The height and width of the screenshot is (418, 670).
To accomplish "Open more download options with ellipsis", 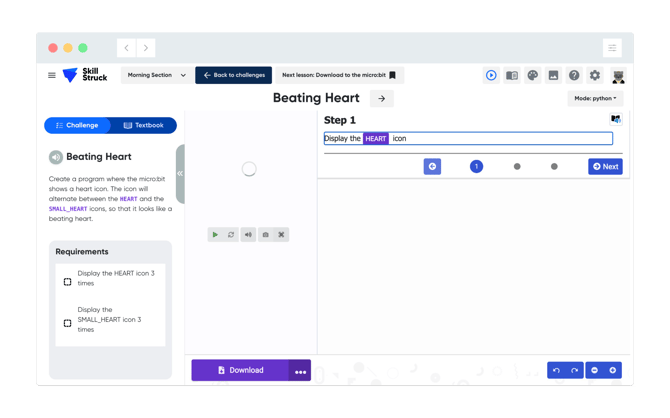I will click(300, 371).
